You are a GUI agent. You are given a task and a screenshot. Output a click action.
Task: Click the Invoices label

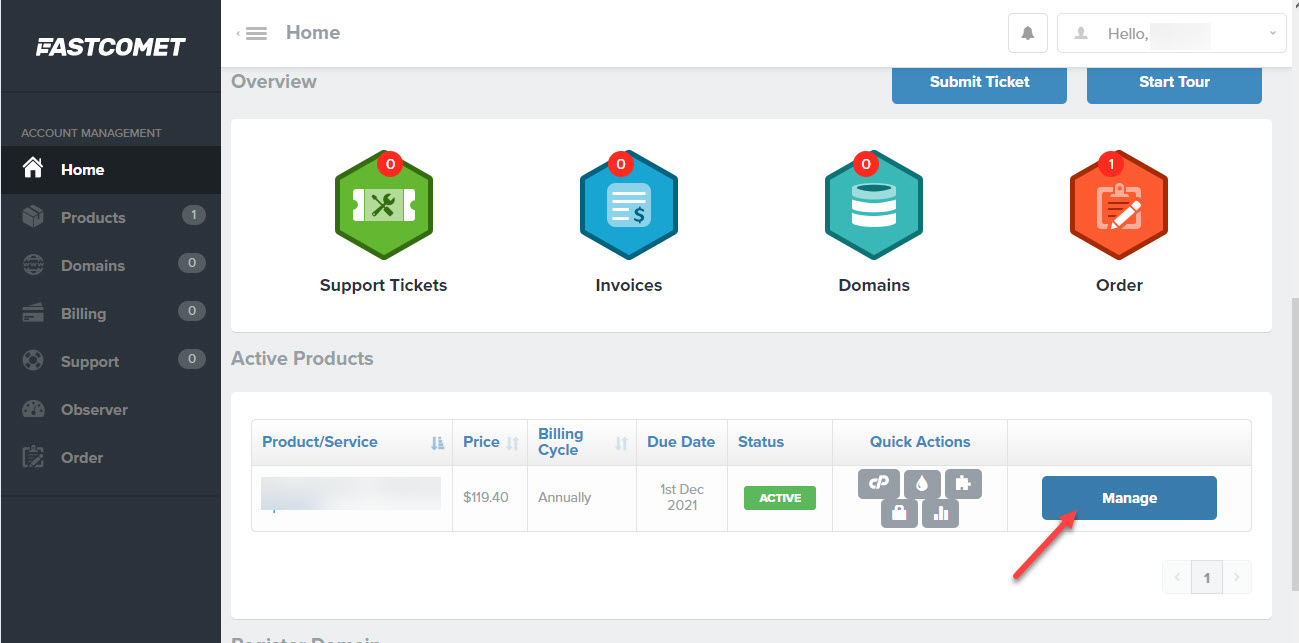coord(628,285)
